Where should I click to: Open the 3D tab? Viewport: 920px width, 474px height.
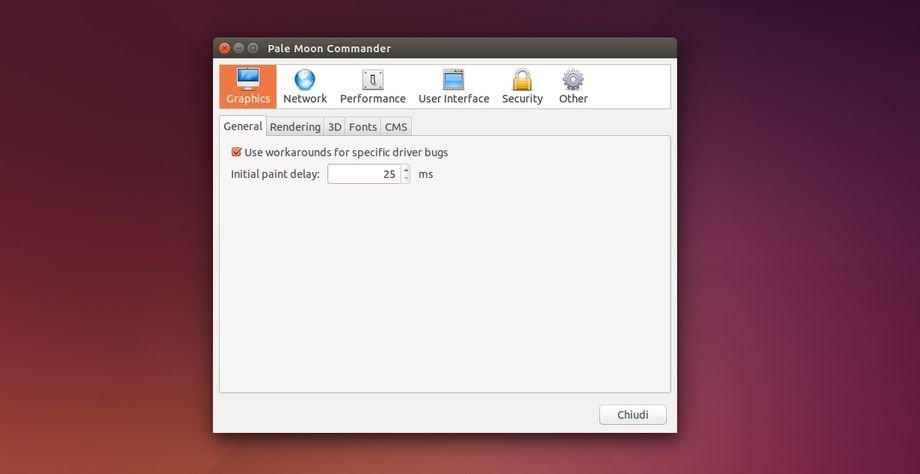pyautogui.click(x=334, y=127)
